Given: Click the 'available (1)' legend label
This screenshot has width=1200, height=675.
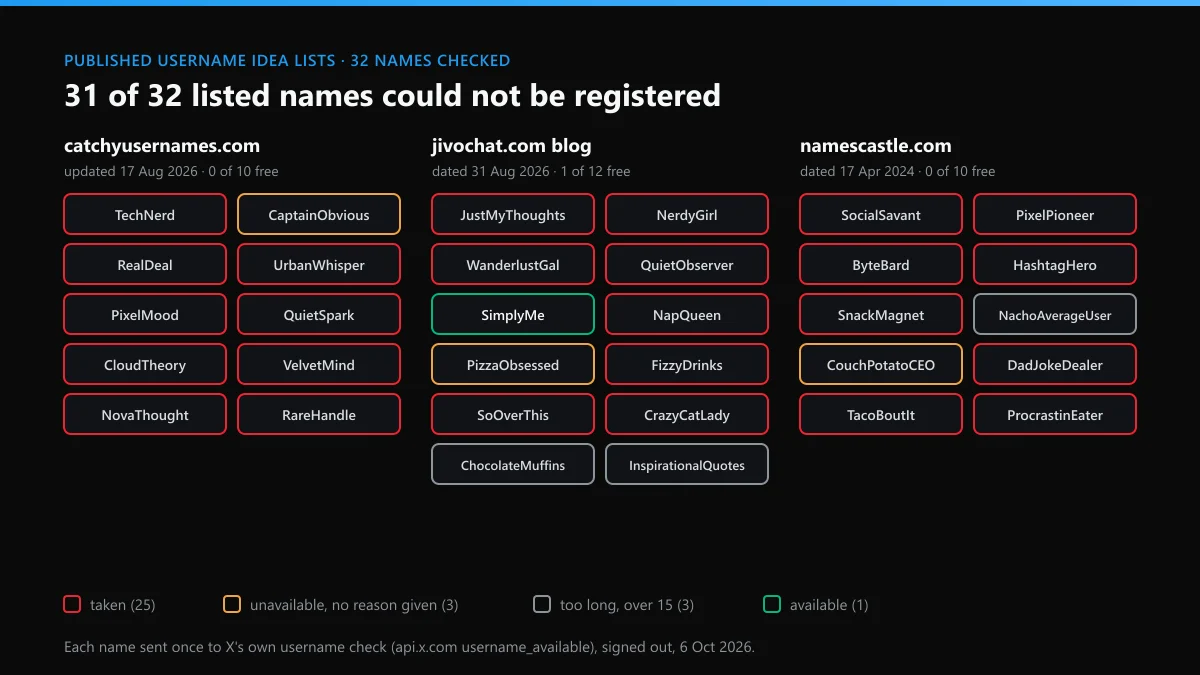Looking at the screenshot, I should pos(829,605).
